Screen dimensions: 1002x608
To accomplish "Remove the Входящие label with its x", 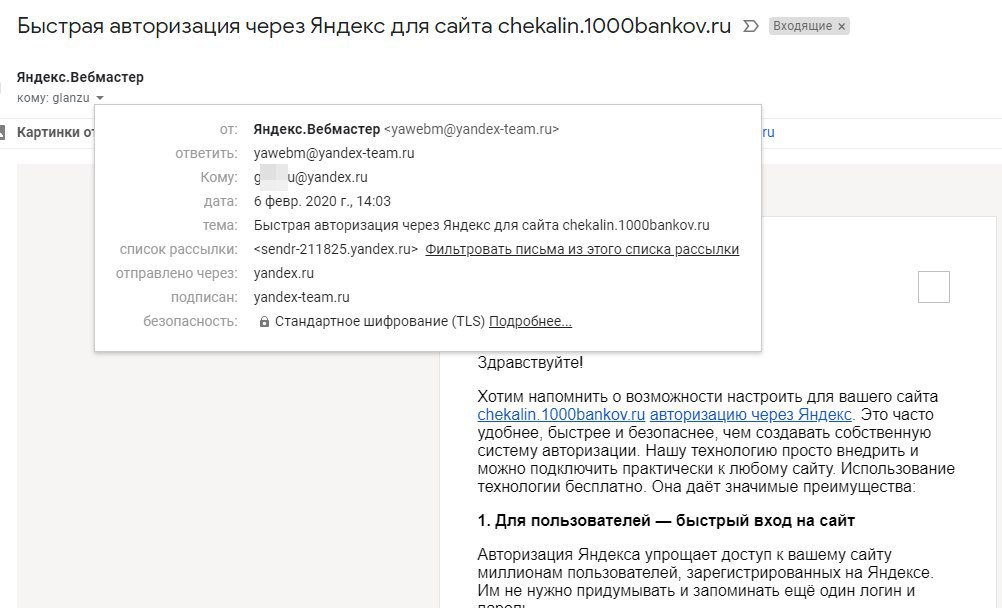I will click(x=842, y=26).
